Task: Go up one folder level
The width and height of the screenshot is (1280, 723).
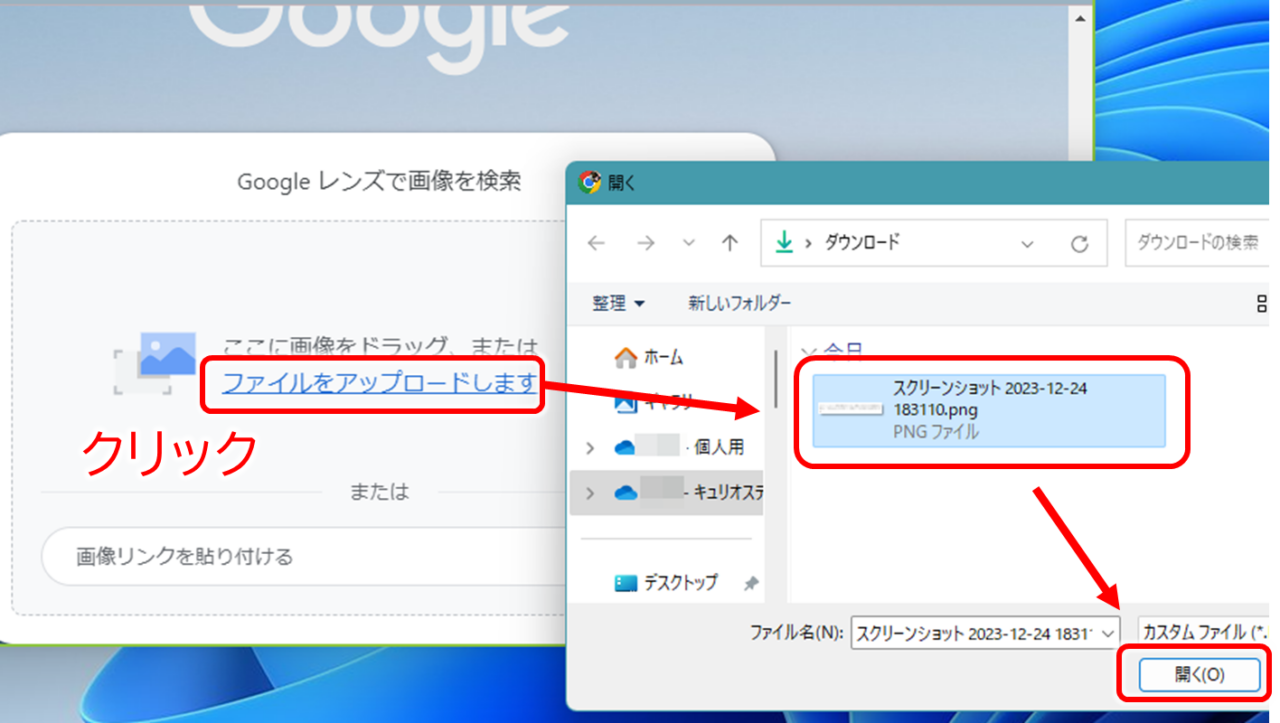Action: 730,243
